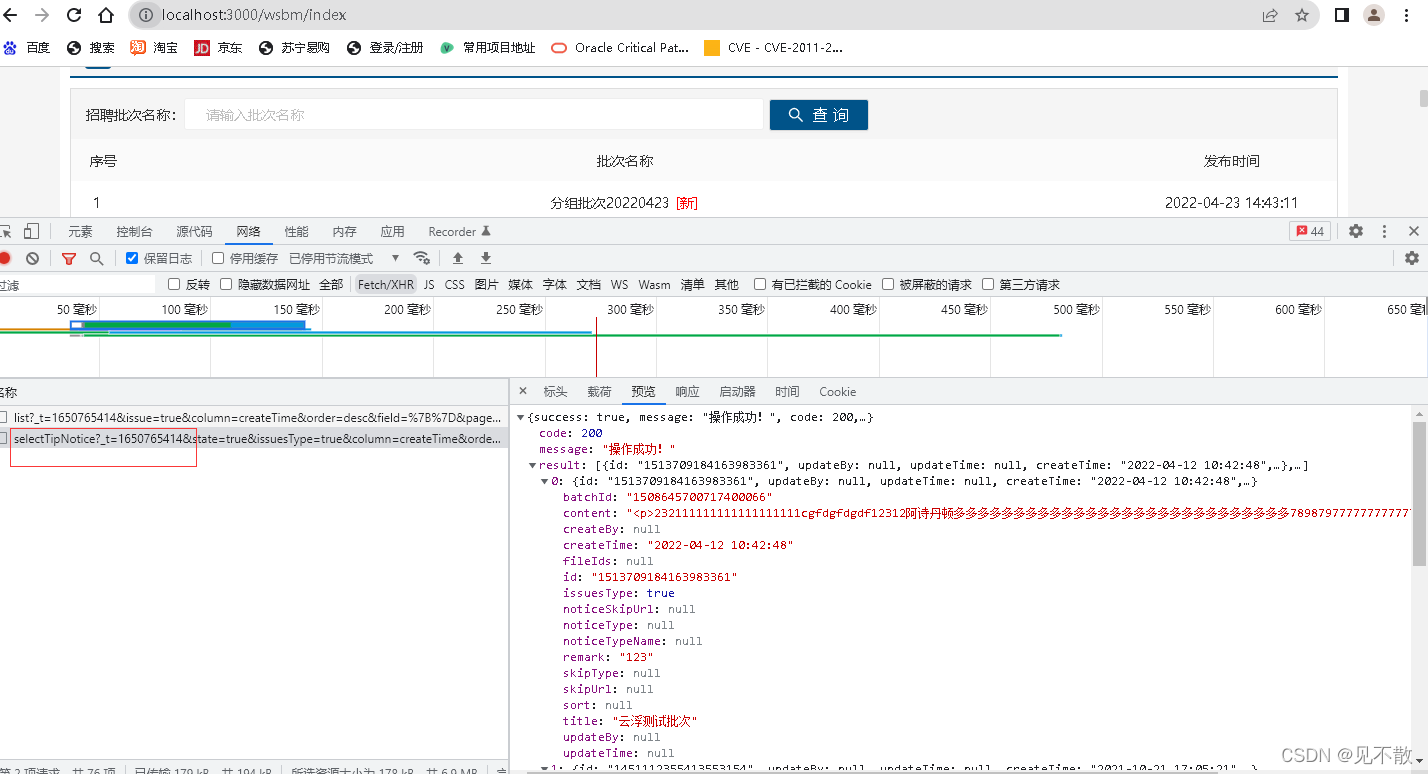1428x774 pixels.
Task: Open DevTools settings gear
Action: coord(1356,231)
